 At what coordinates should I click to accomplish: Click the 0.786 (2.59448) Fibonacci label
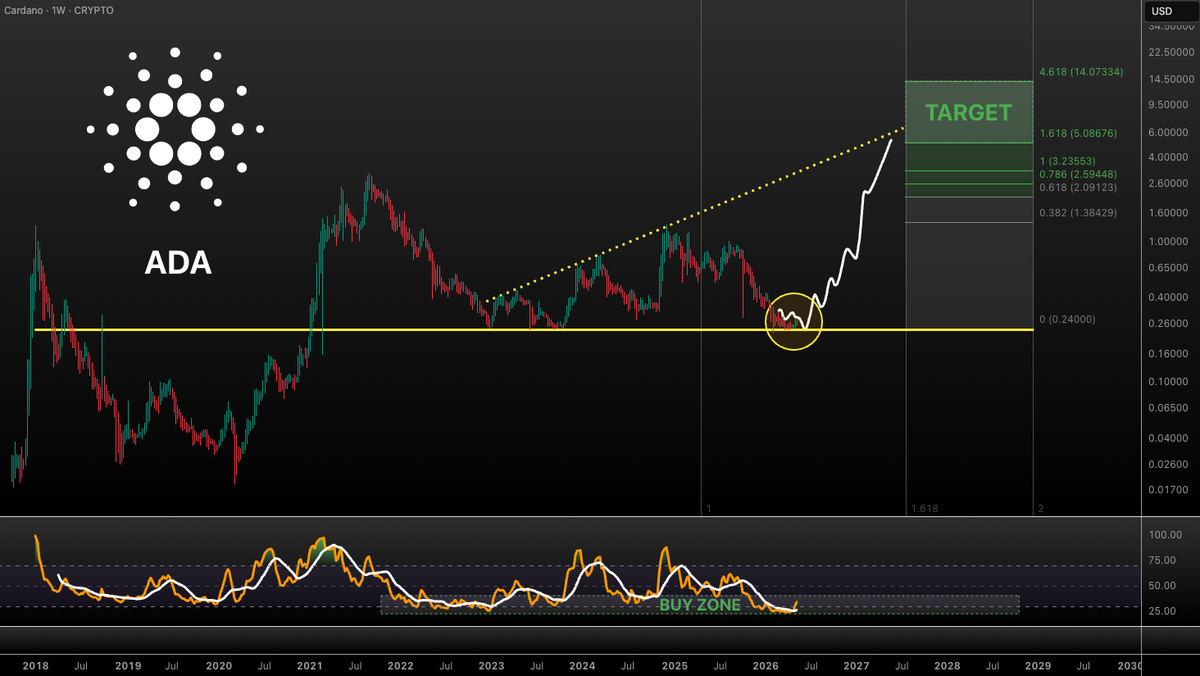tap(1078, 174)
